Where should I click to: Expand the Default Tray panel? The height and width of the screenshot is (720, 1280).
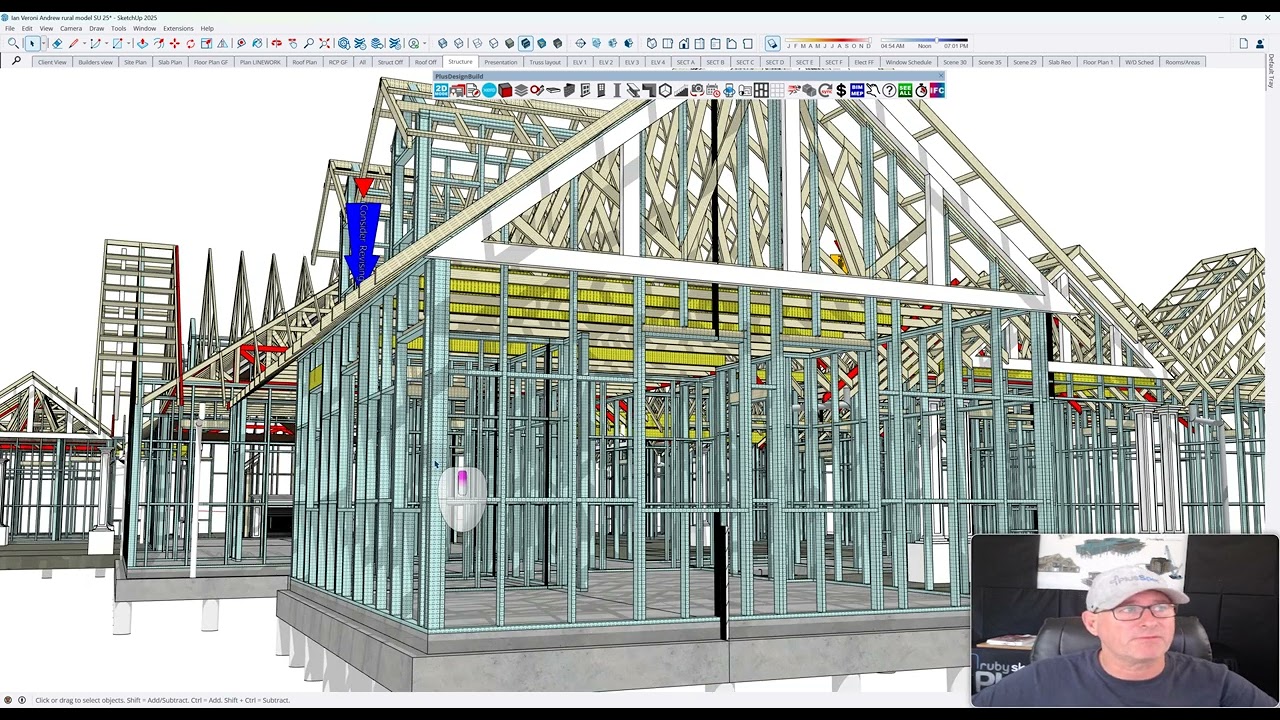[x=1271, y=71]
